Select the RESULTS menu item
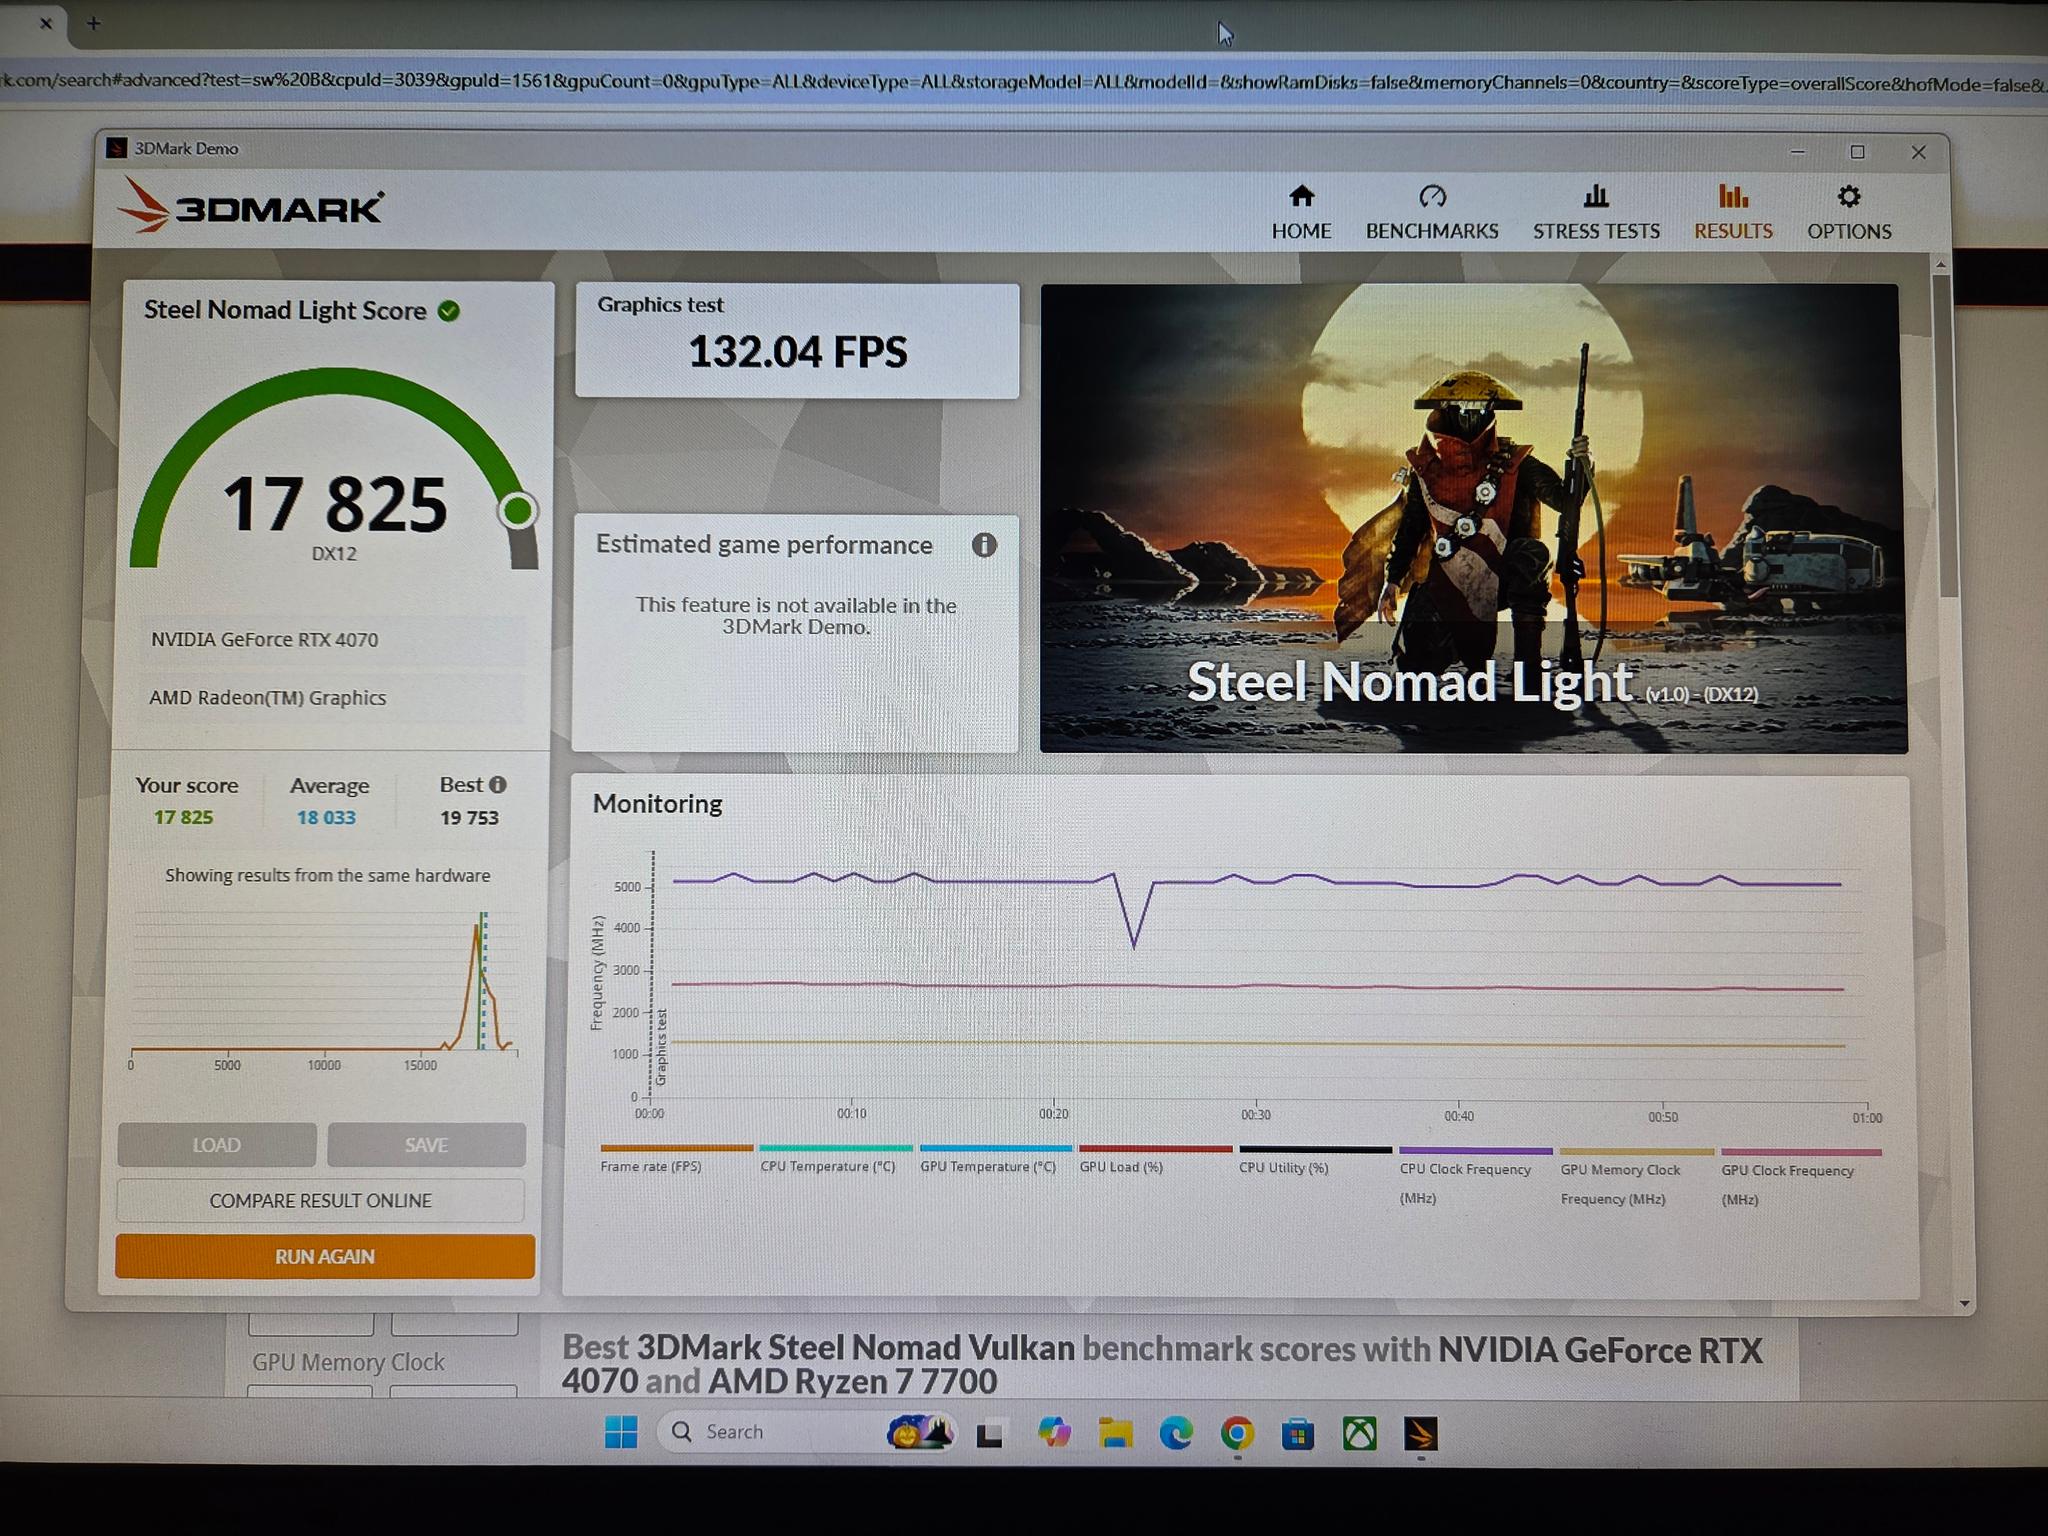 pos(1732,212)
